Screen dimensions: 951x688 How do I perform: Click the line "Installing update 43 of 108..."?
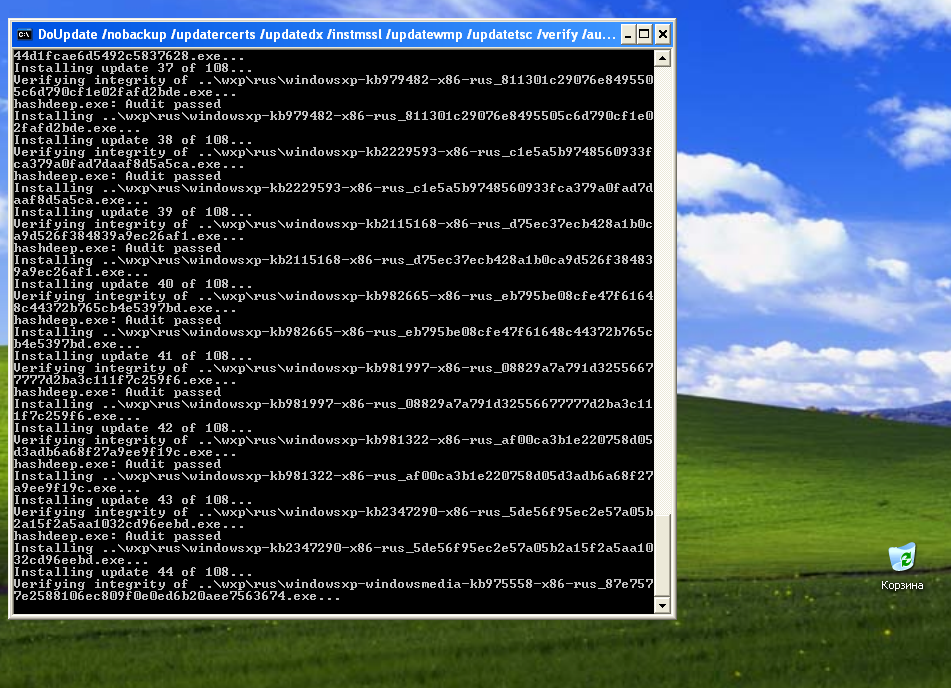pos(133,501)
